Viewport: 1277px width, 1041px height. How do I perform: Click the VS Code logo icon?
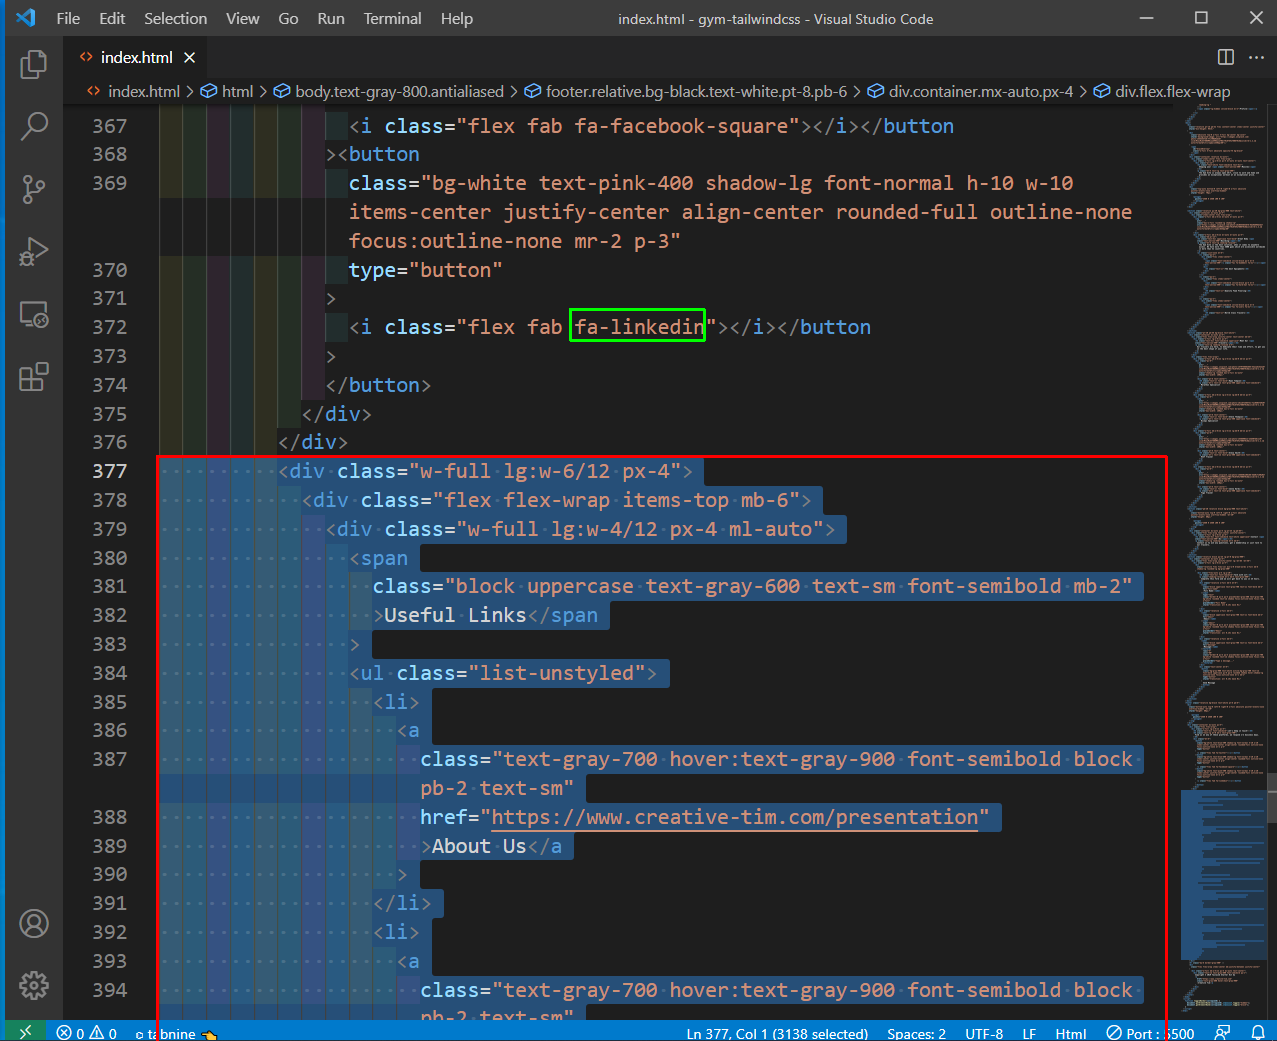click(x=26, y=18)
